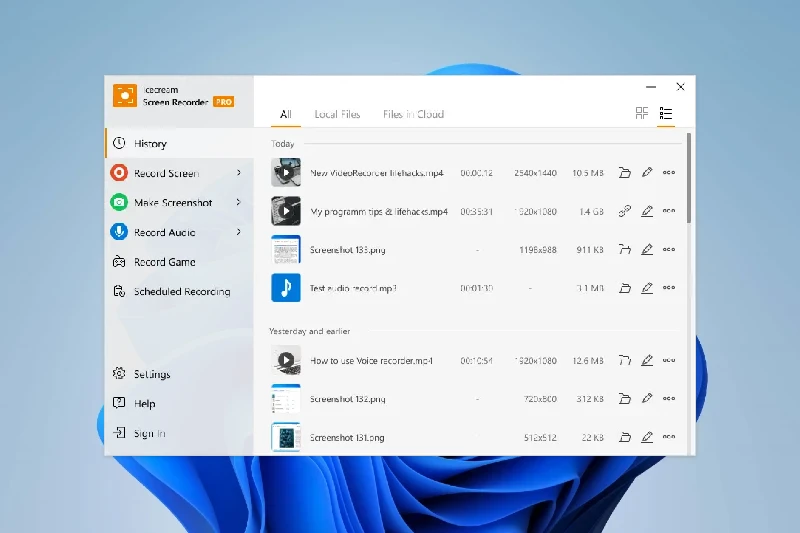Select file name Screenshot 131.png
Image resolution: width=800 pixels, height=533 pixels.
[347, 438]
